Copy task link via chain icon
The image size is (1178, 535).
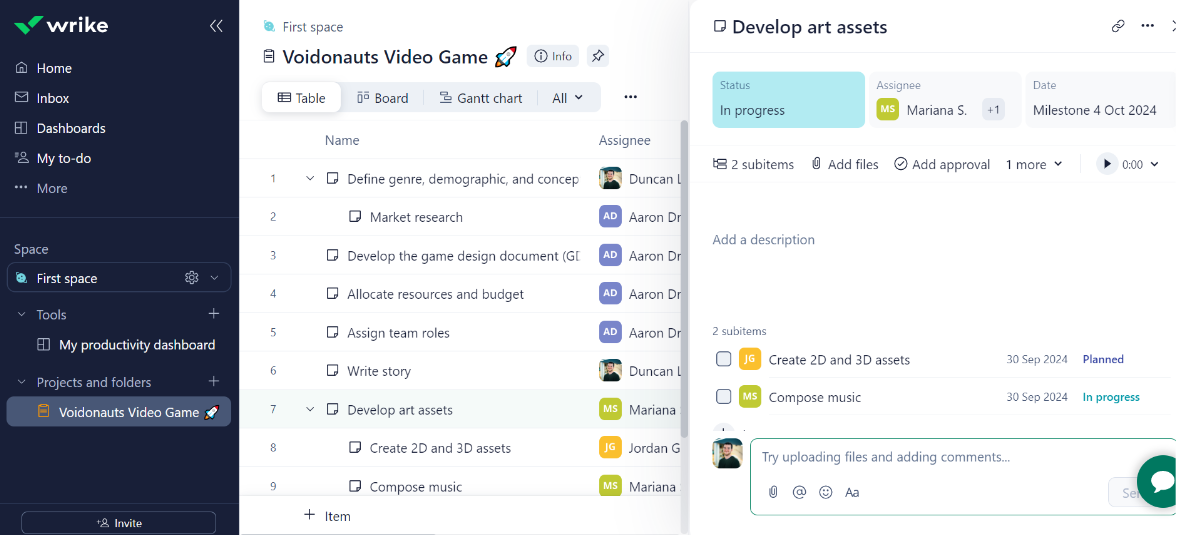tap(1118, 26)
